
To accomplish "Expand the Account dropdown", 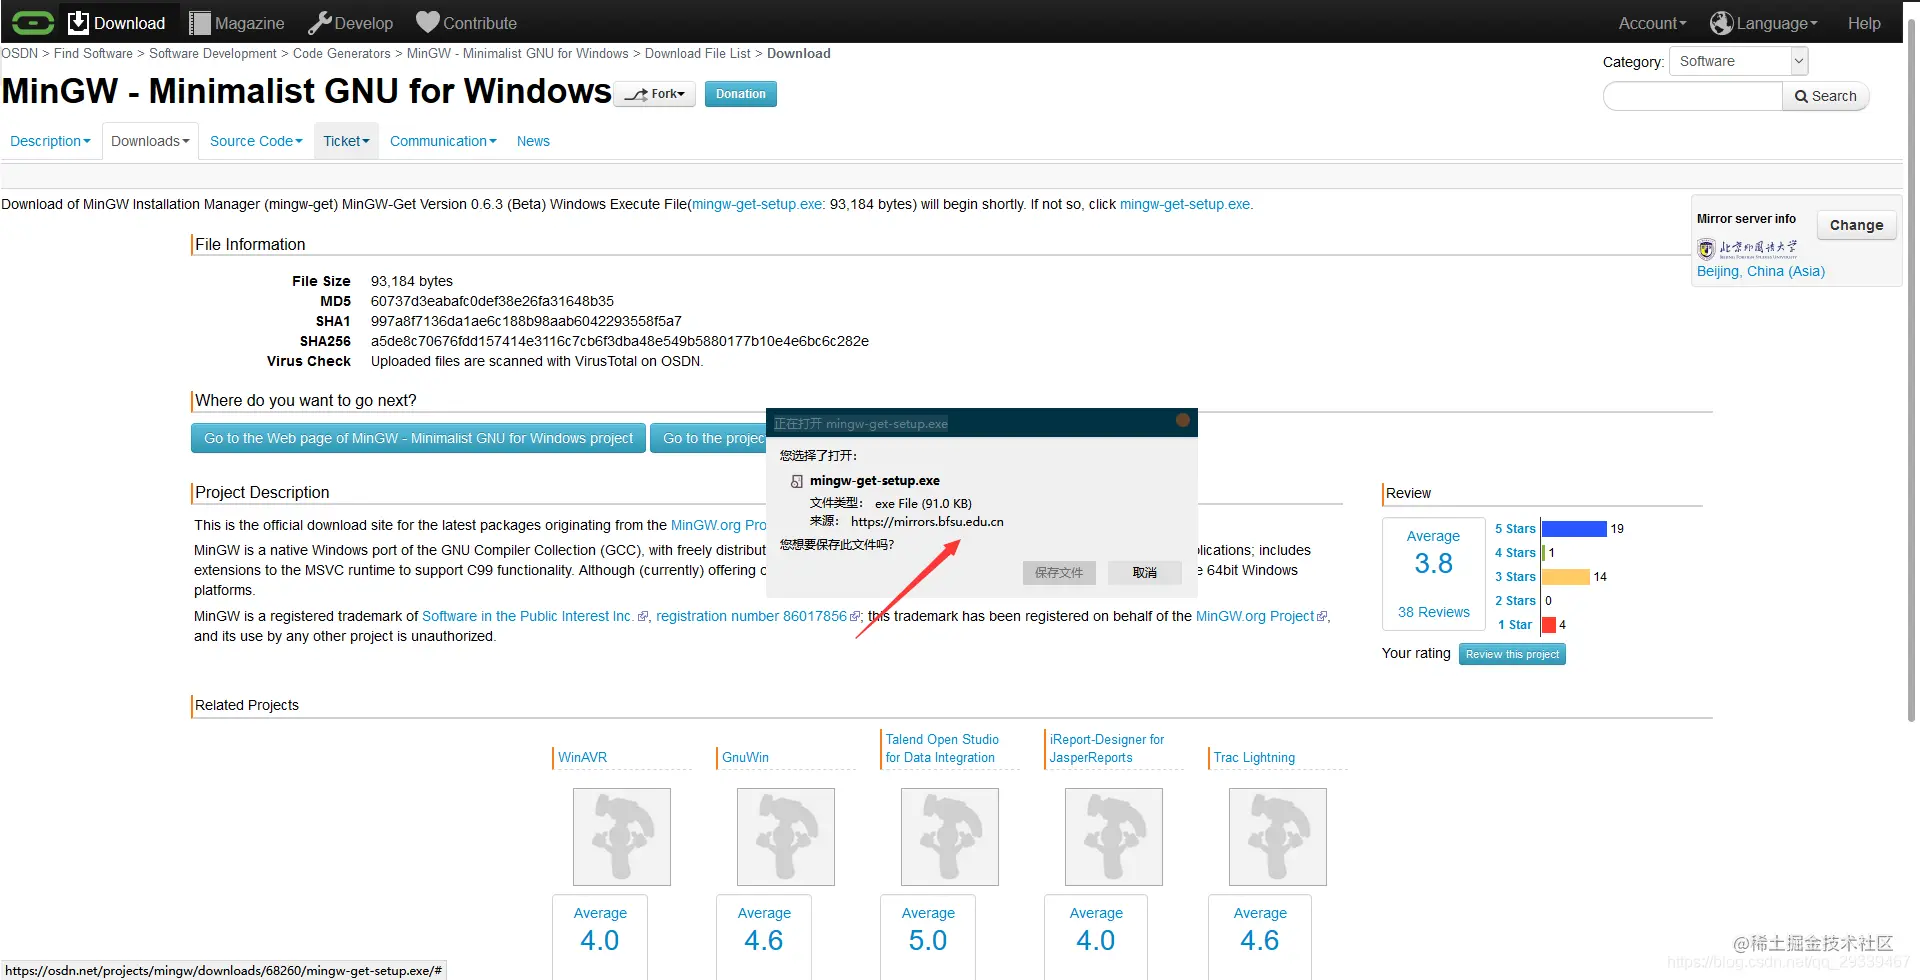I will click(x=1652, y=23).
